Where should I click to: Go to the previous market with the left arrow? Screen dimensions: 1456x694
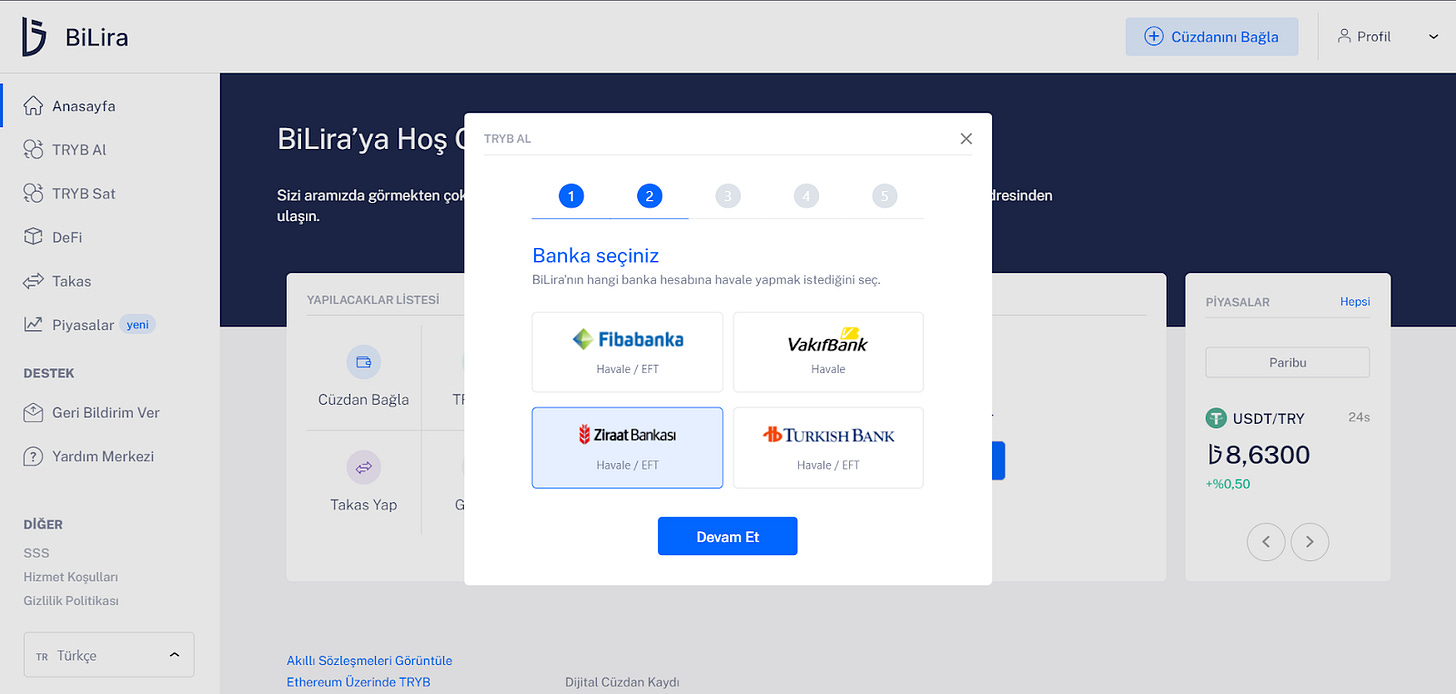tap(1266, 542)
